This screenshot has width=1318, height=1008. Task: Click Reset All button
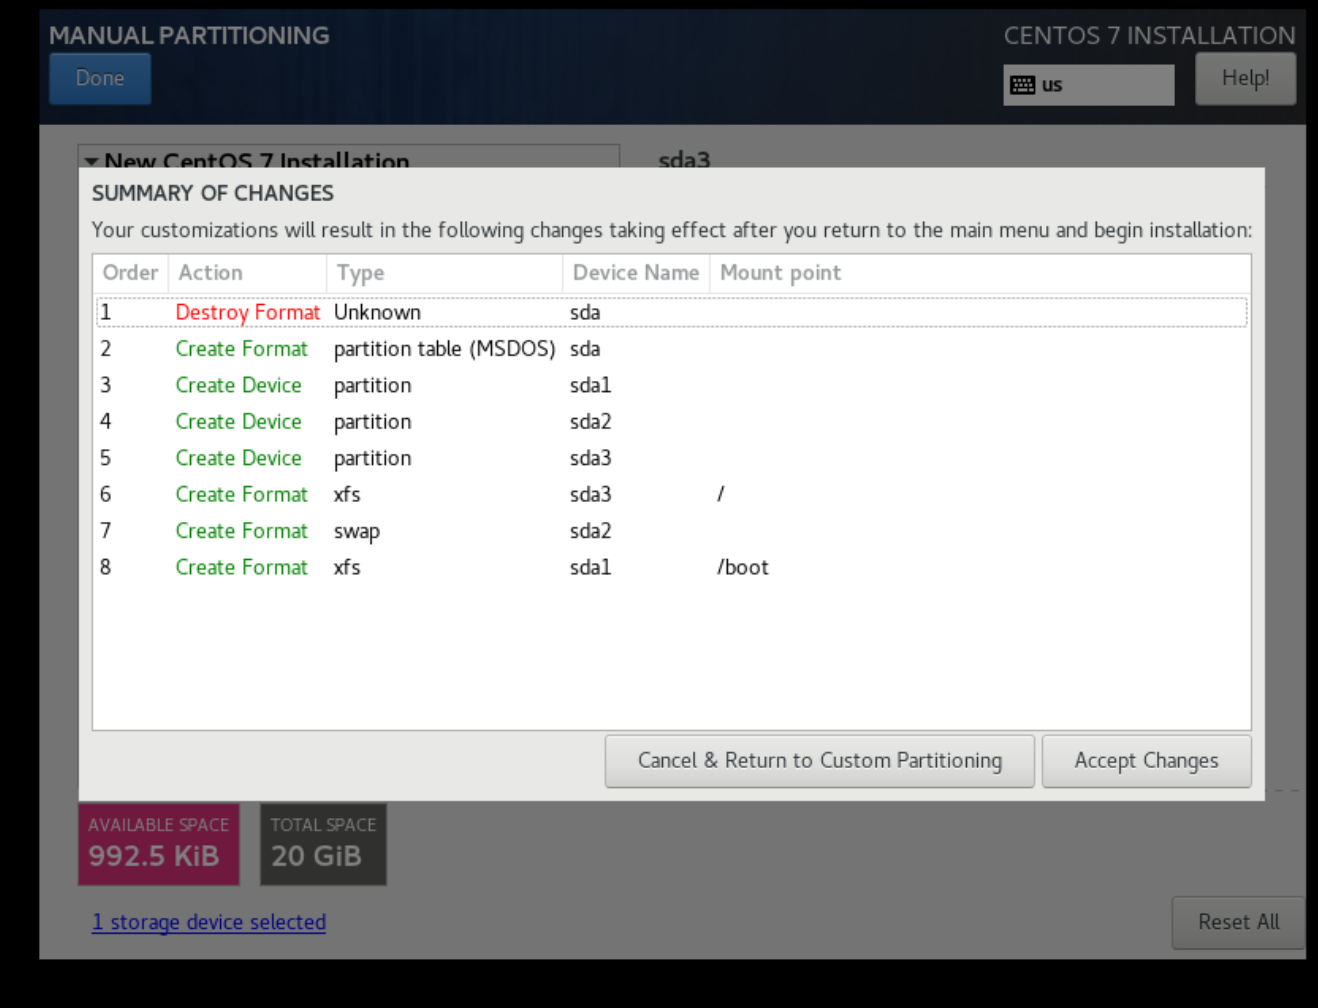coord(1238,922)
